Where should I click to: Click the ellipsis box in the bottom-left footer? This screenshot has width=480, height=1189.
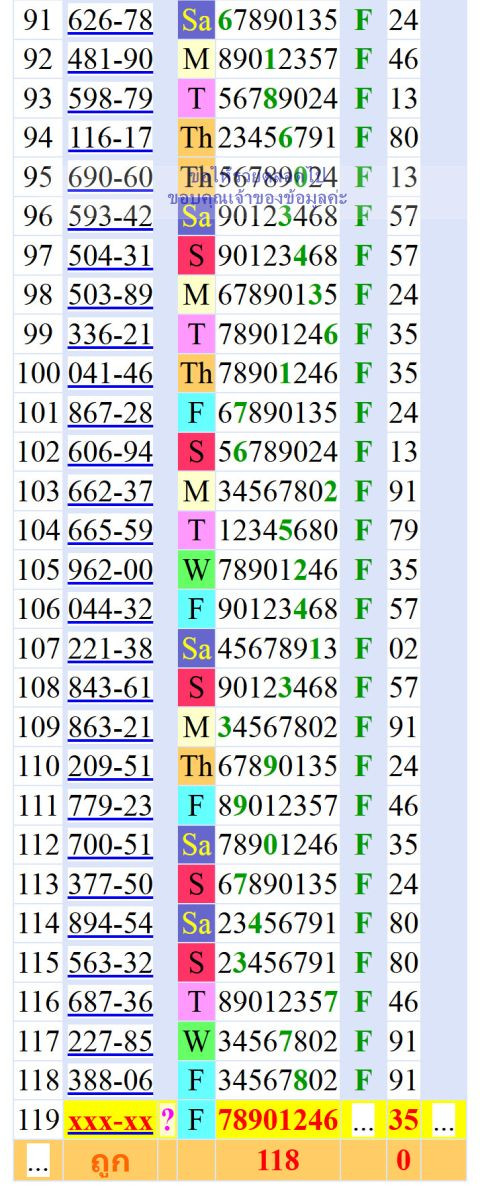point(38,1160)
